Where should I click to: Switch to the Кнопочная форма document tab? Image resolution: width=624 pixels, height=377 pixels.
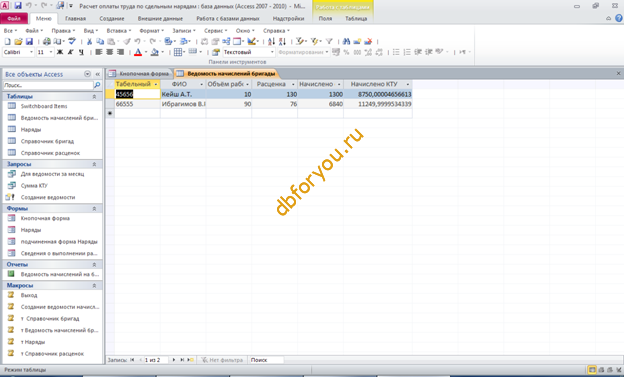(x=140, y=74)
